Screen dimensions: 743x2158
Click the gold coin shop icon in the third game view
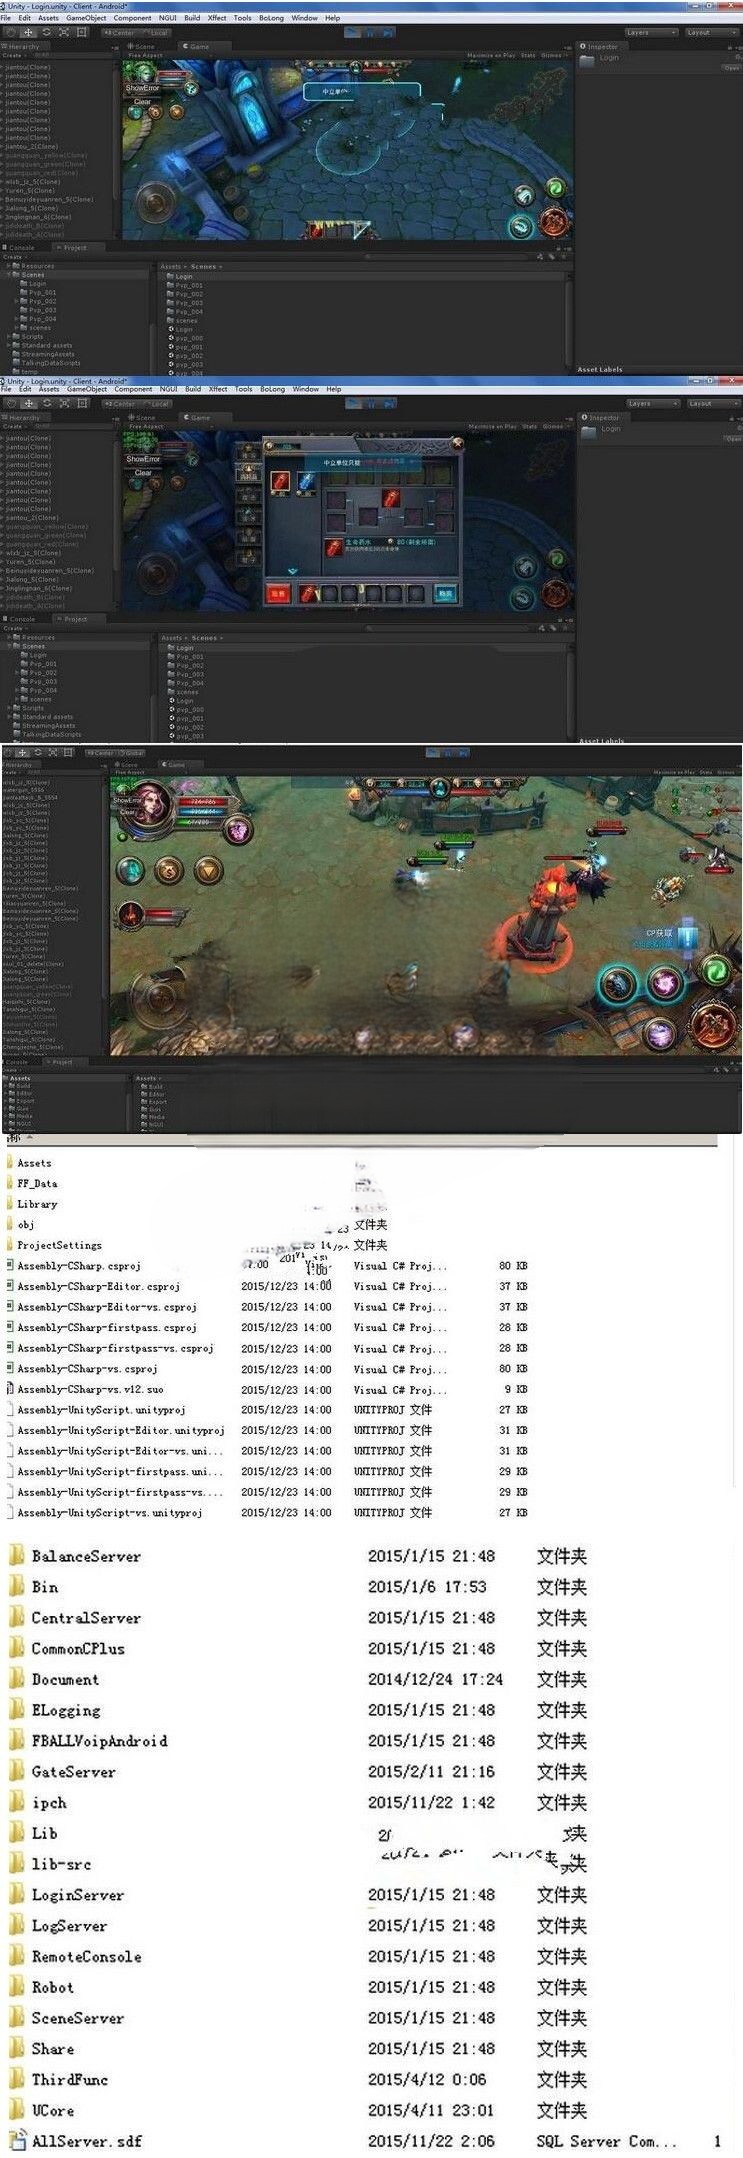tap(168, 871)
